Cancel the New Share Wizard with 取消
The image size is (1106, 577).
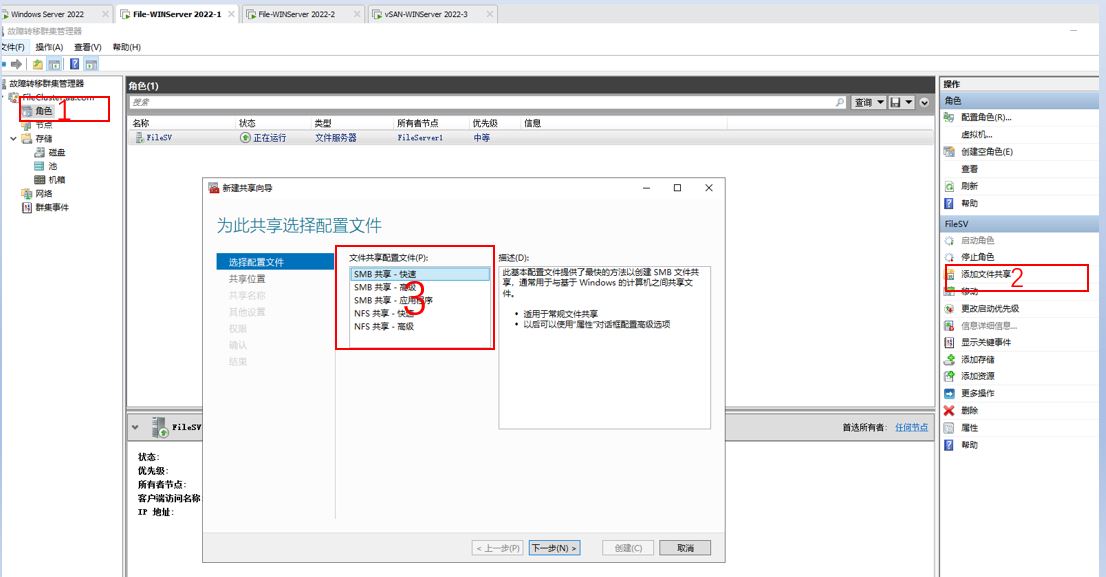tap(685, 547)
